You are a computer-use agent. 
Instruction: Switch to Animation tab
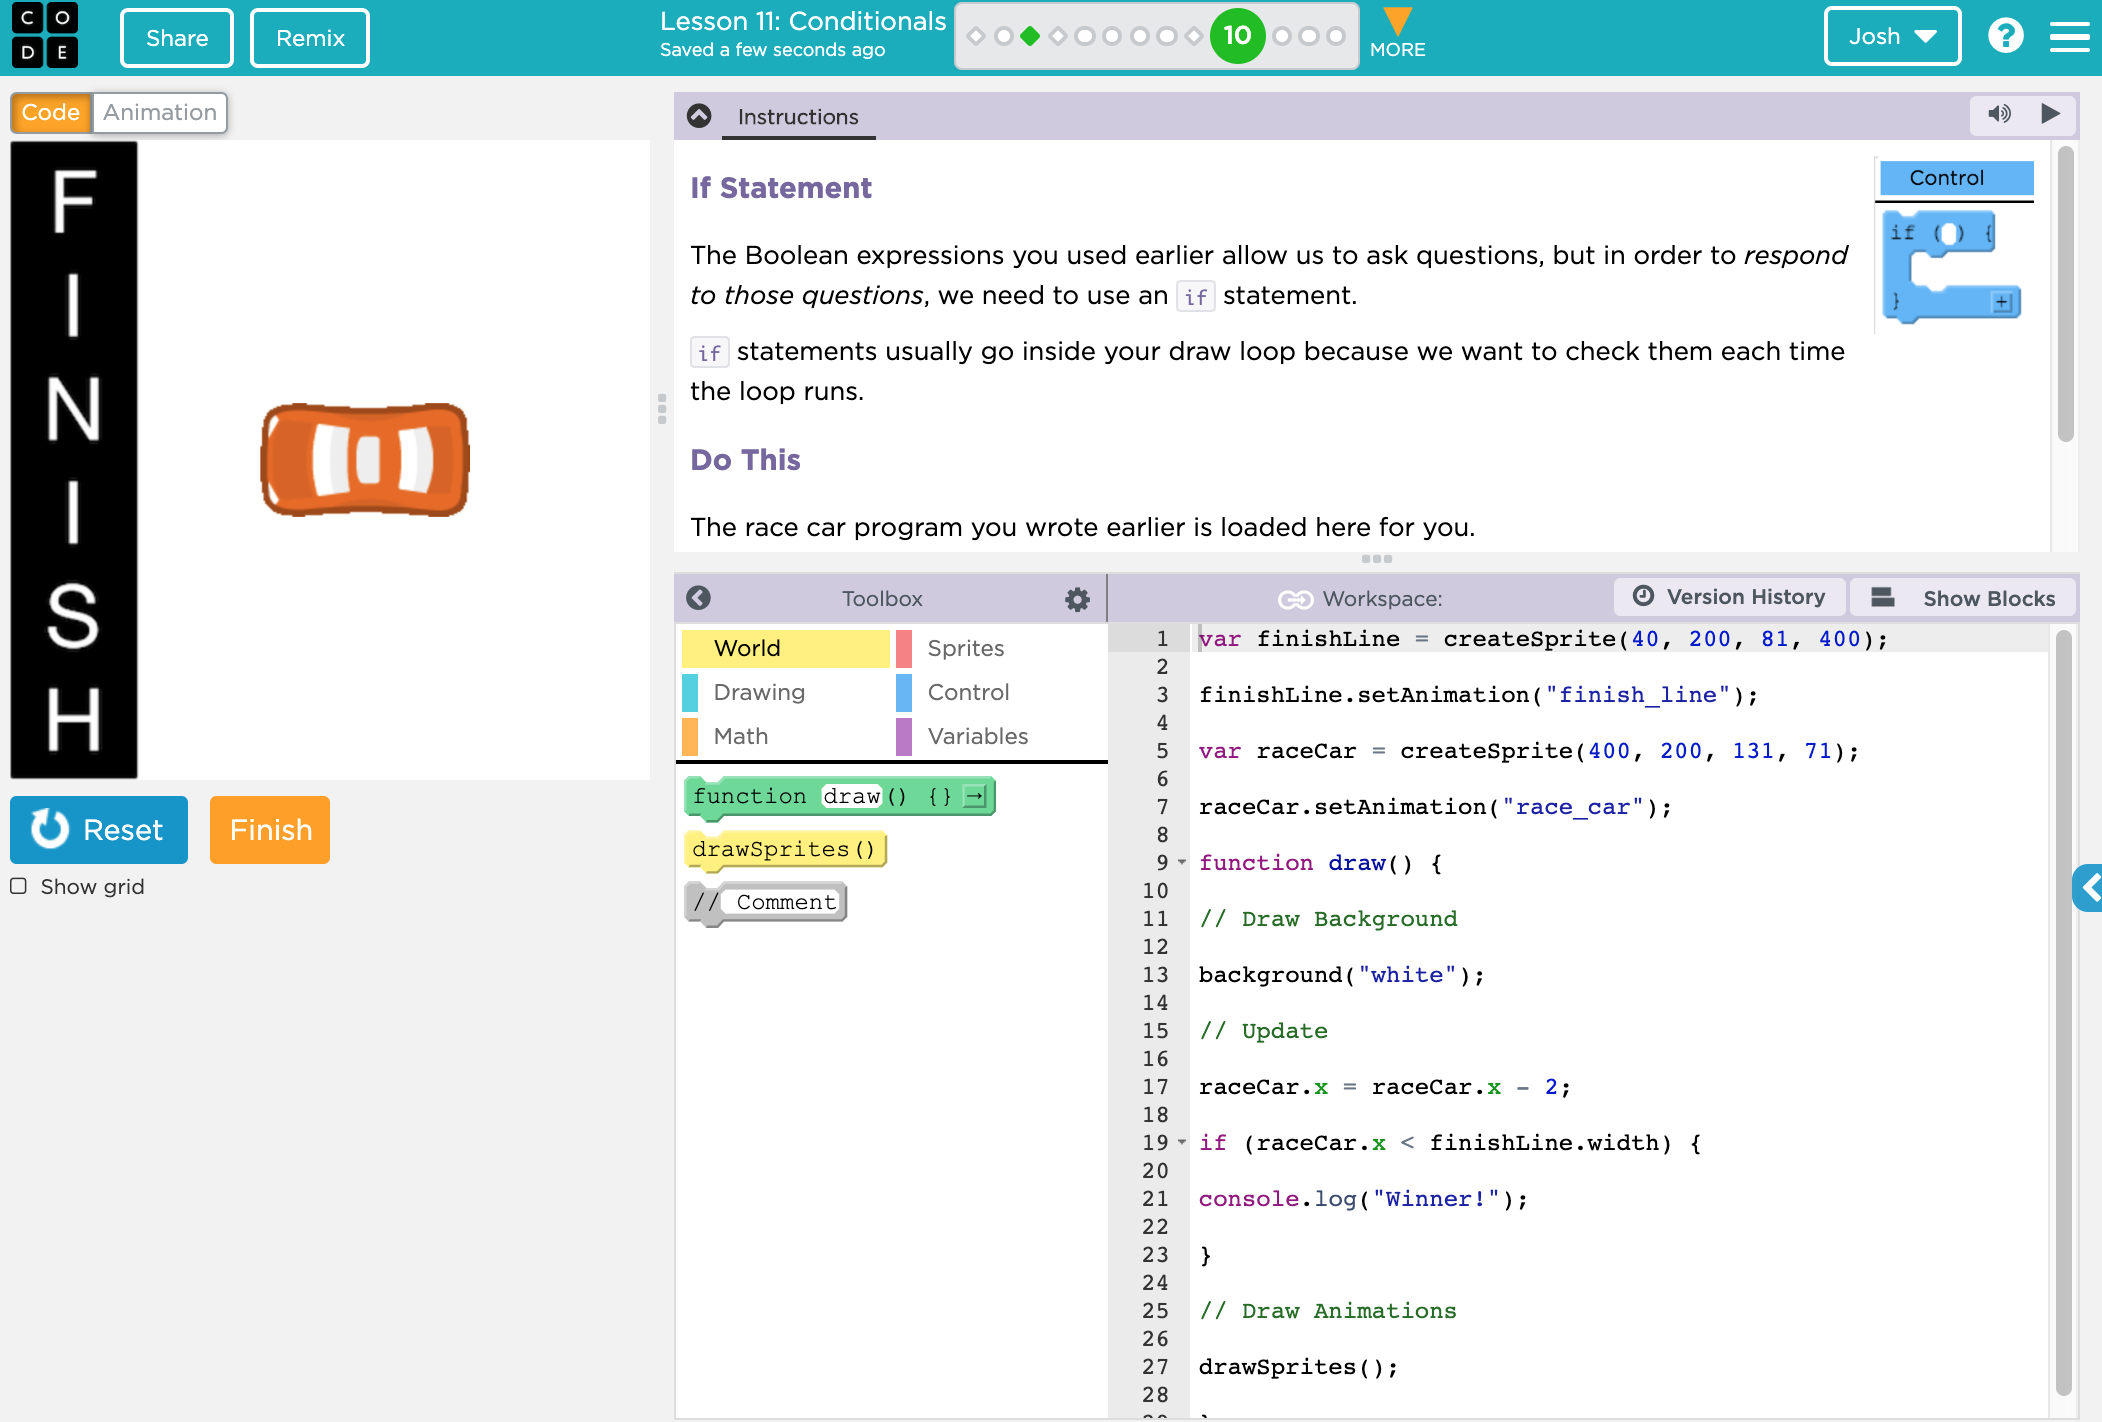[159, 111]
